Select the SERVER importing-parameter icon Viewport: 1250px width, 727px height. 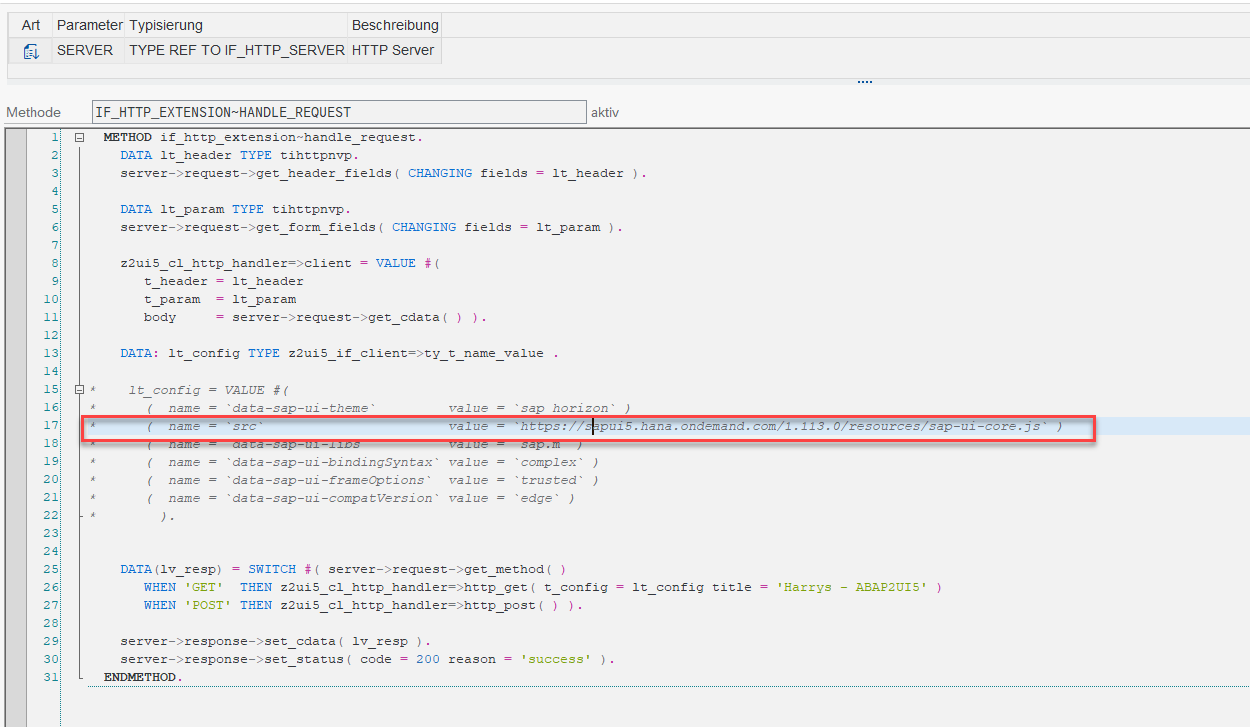tap(30, 50)
